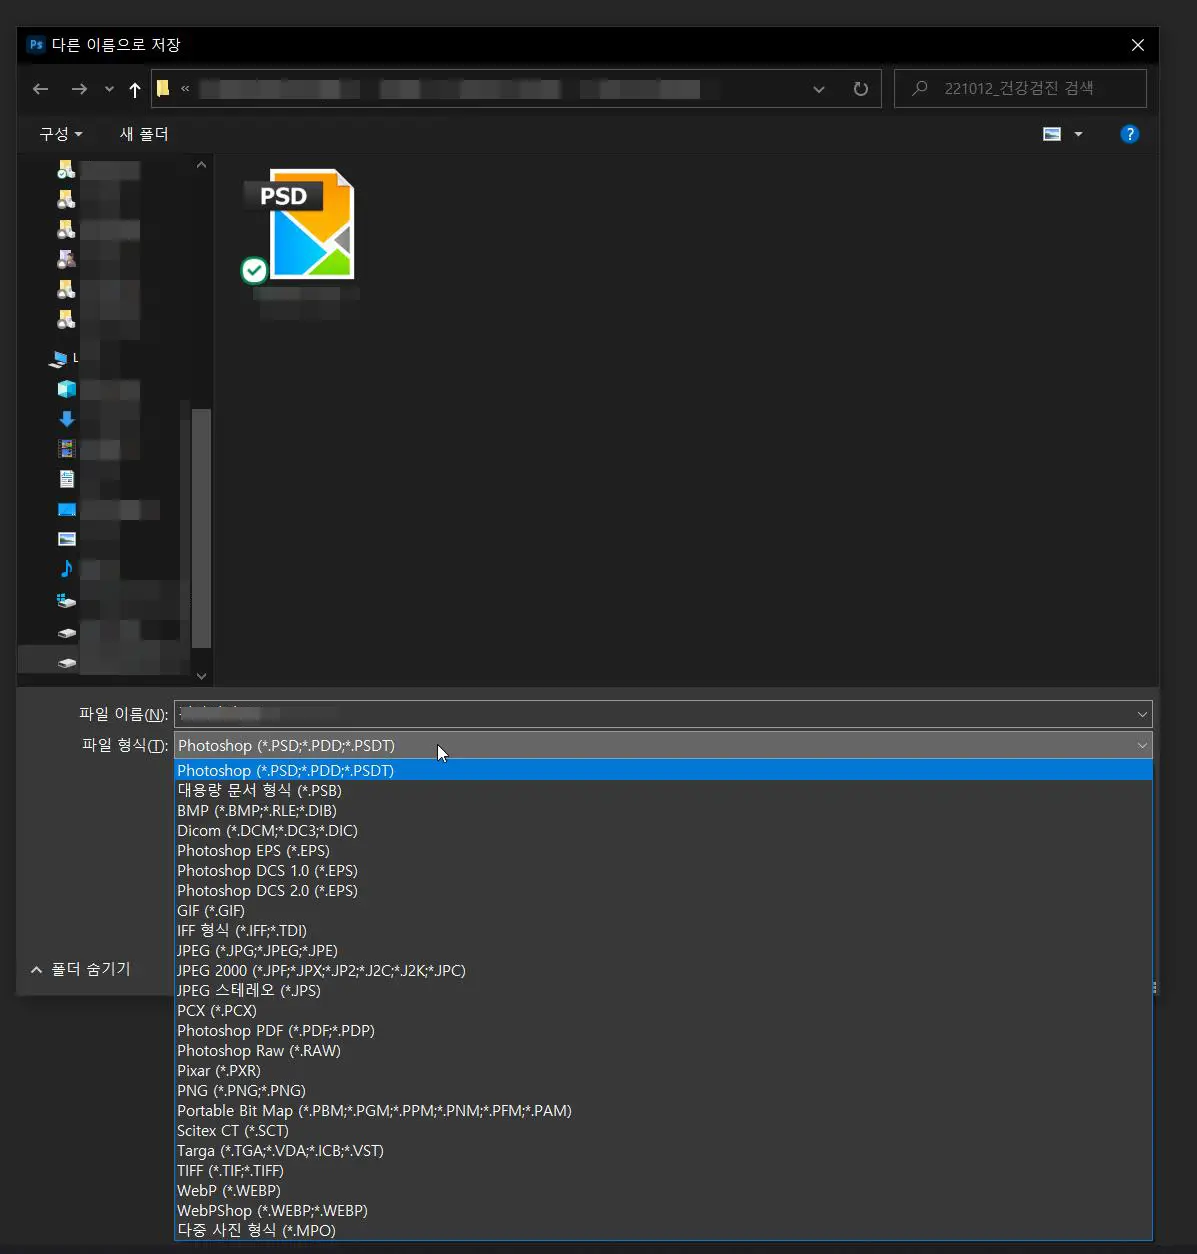Create a folder with 새 폴더
Screen dimensions: 1197x1254
144,134
